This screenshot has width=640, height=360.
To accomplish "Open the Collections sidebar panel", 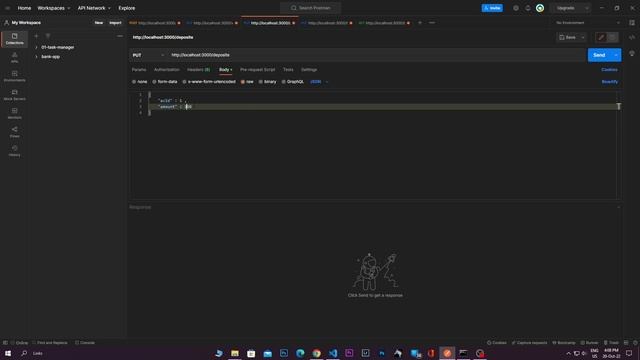I will pyautogui.click(x=14, y=39).
